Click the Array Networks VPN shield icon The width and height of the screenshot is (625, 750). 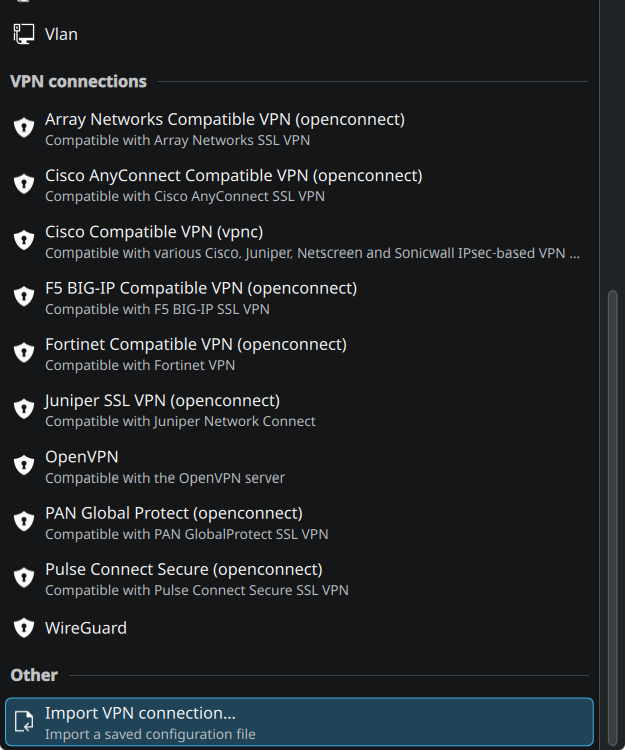click(x=24, y=128)
